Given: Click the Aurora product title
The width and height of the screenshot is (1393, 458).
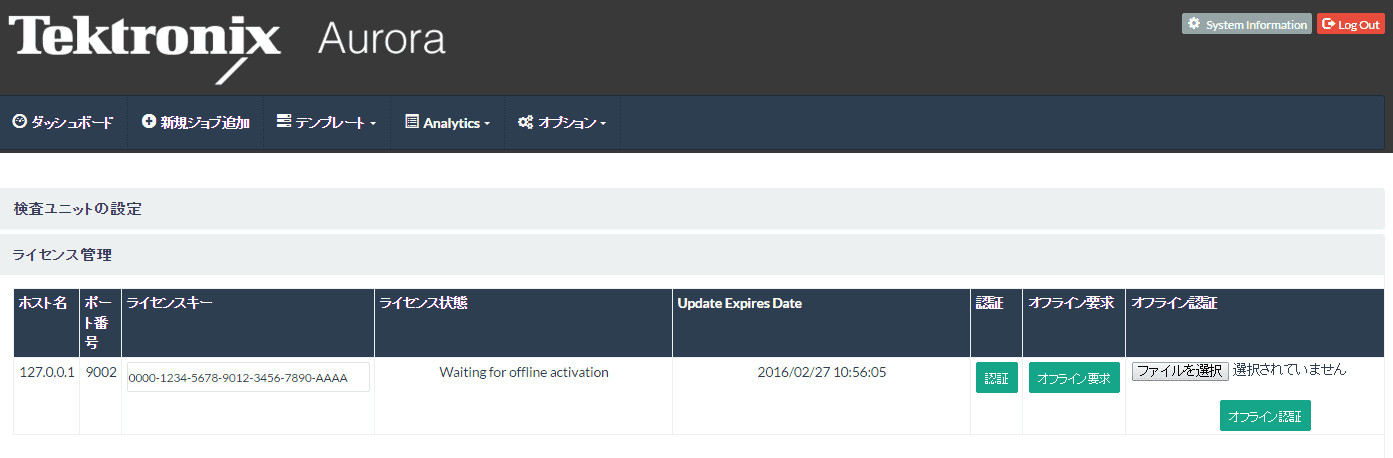Looking at the screenshot, I should click(382, 39).
